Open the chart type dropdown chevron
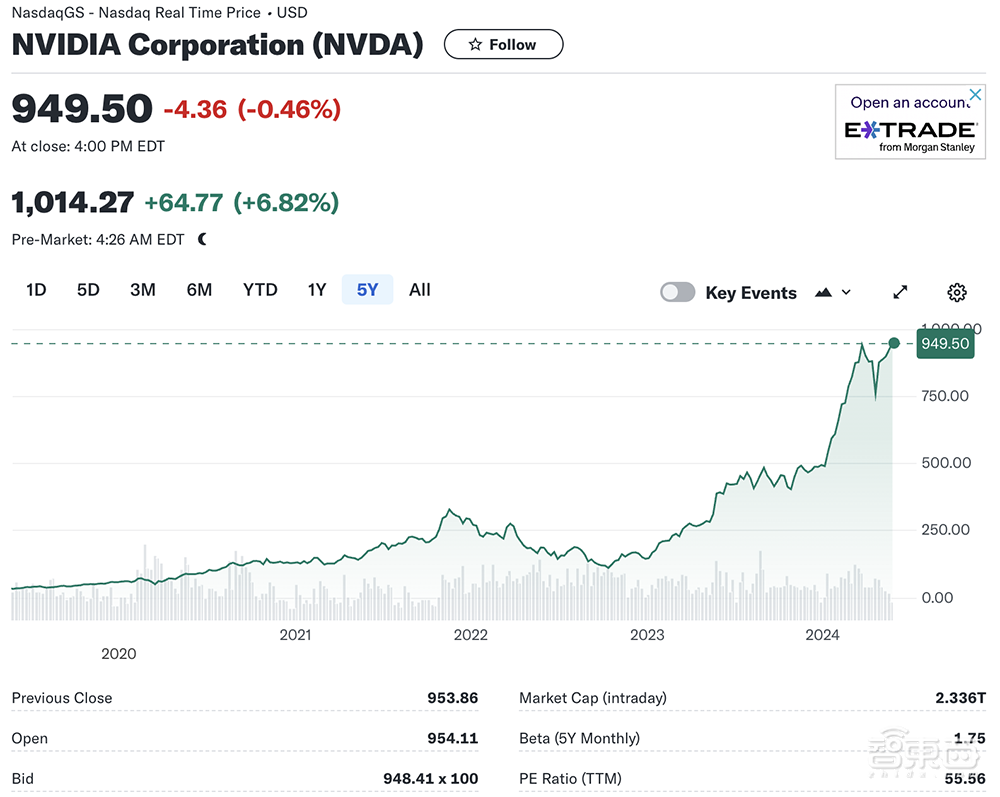 (846, 292)
